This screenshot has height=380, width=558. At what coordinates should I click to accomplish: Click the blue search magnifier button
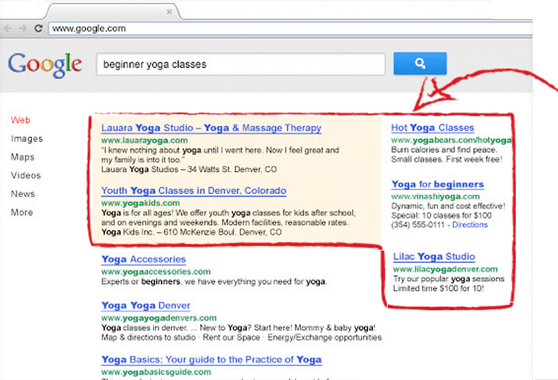[x=420, y=63]
